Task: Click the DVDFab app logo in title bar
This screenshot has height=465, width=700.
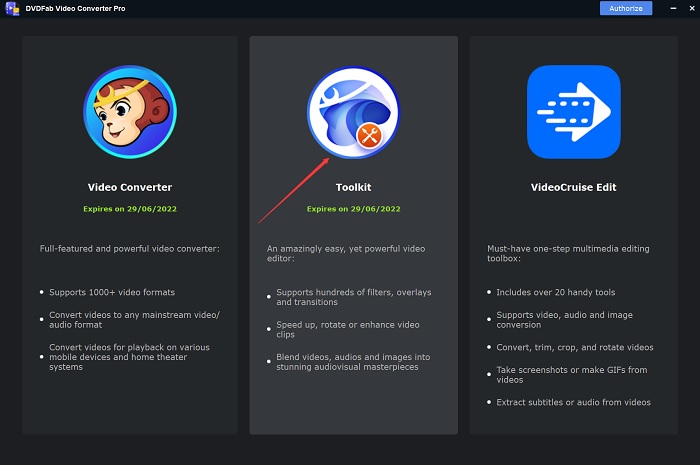Action: 12,8
